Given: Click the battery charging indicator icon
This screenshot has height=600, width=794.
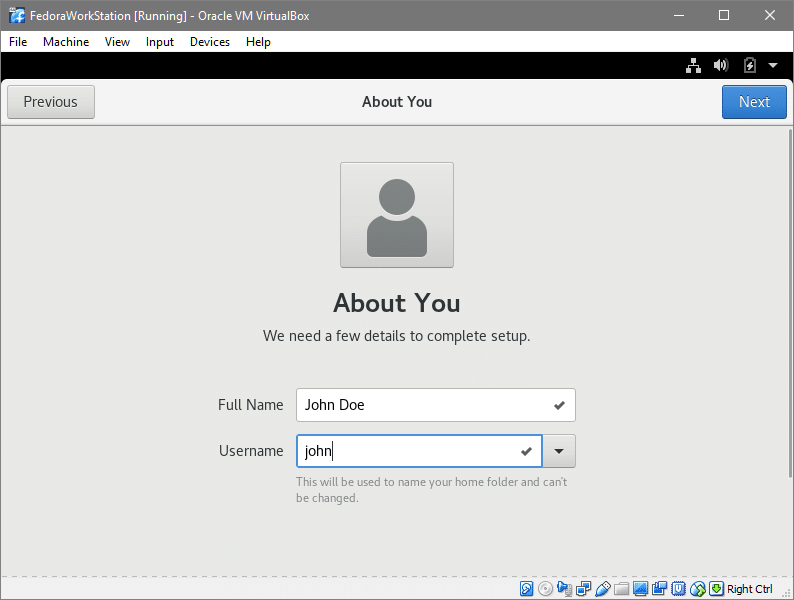Looking at the screenshot, I should point(750,66).
